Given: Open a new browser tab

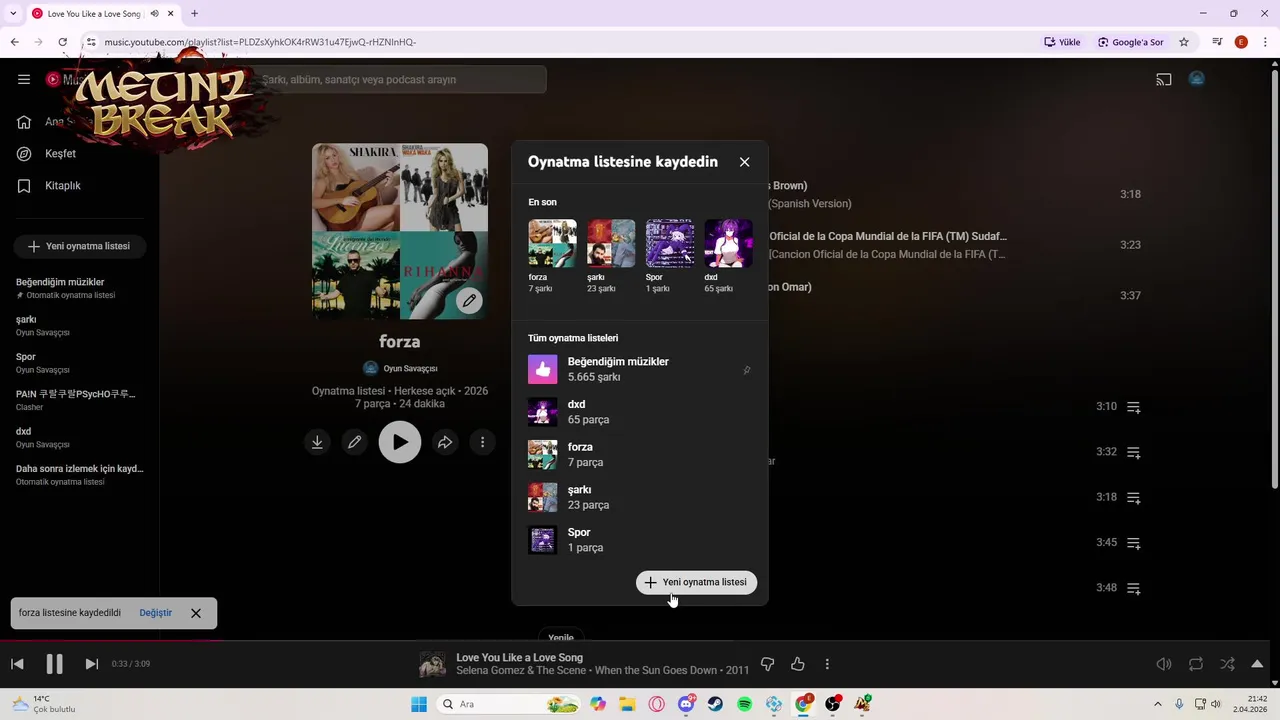Looking at the screenshot, I should click(194, 13).
